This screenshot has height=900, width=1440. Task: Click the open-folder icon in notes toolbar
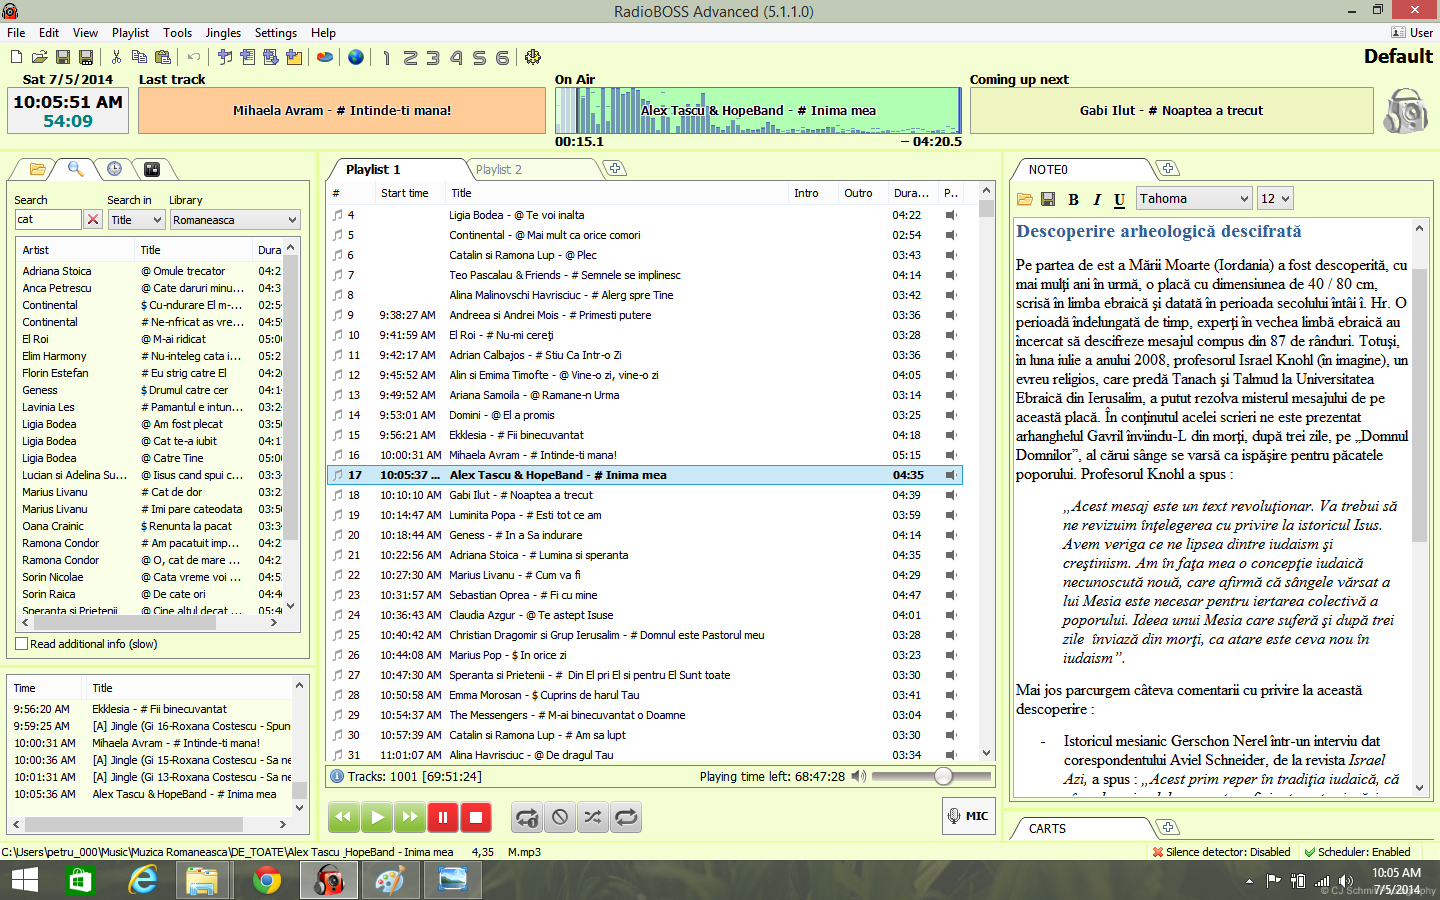point(1025,199)
